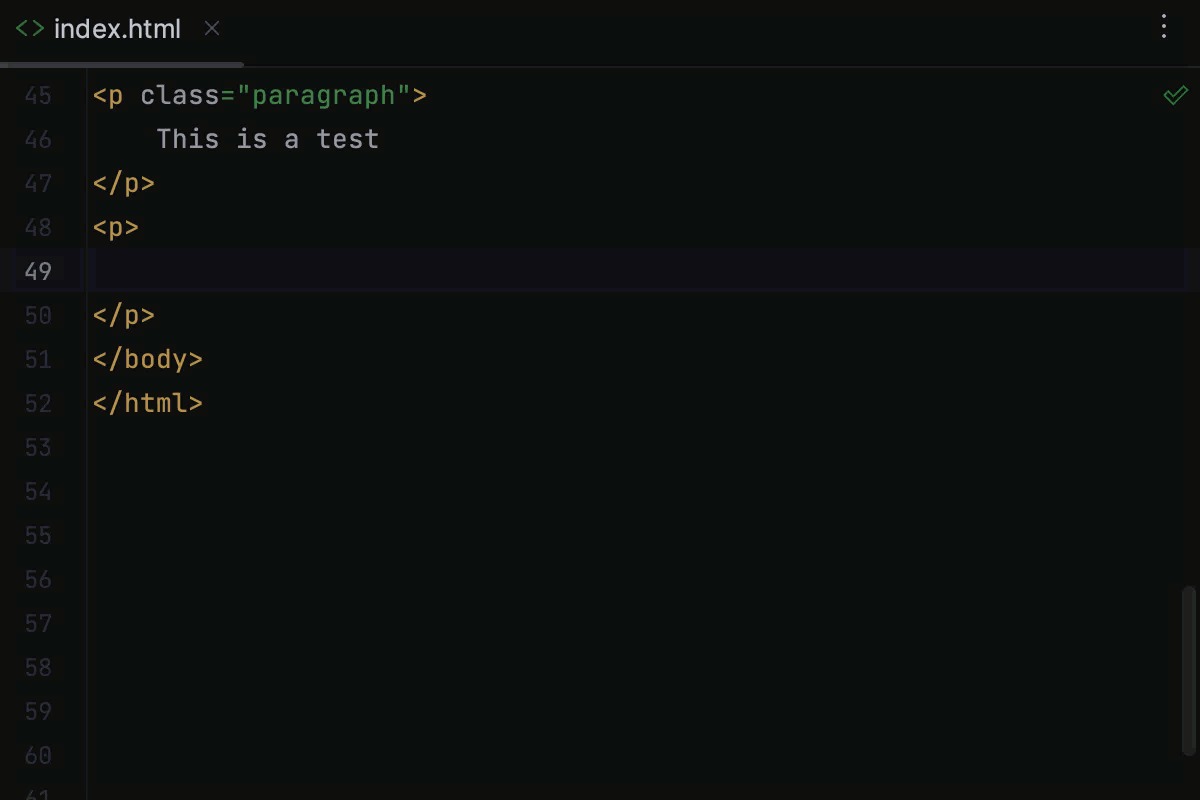Click the HTML file type icon beside index.html
The height and width of the screenshot is (800, 1200).
pyautogui.click(x=28, y=28)
